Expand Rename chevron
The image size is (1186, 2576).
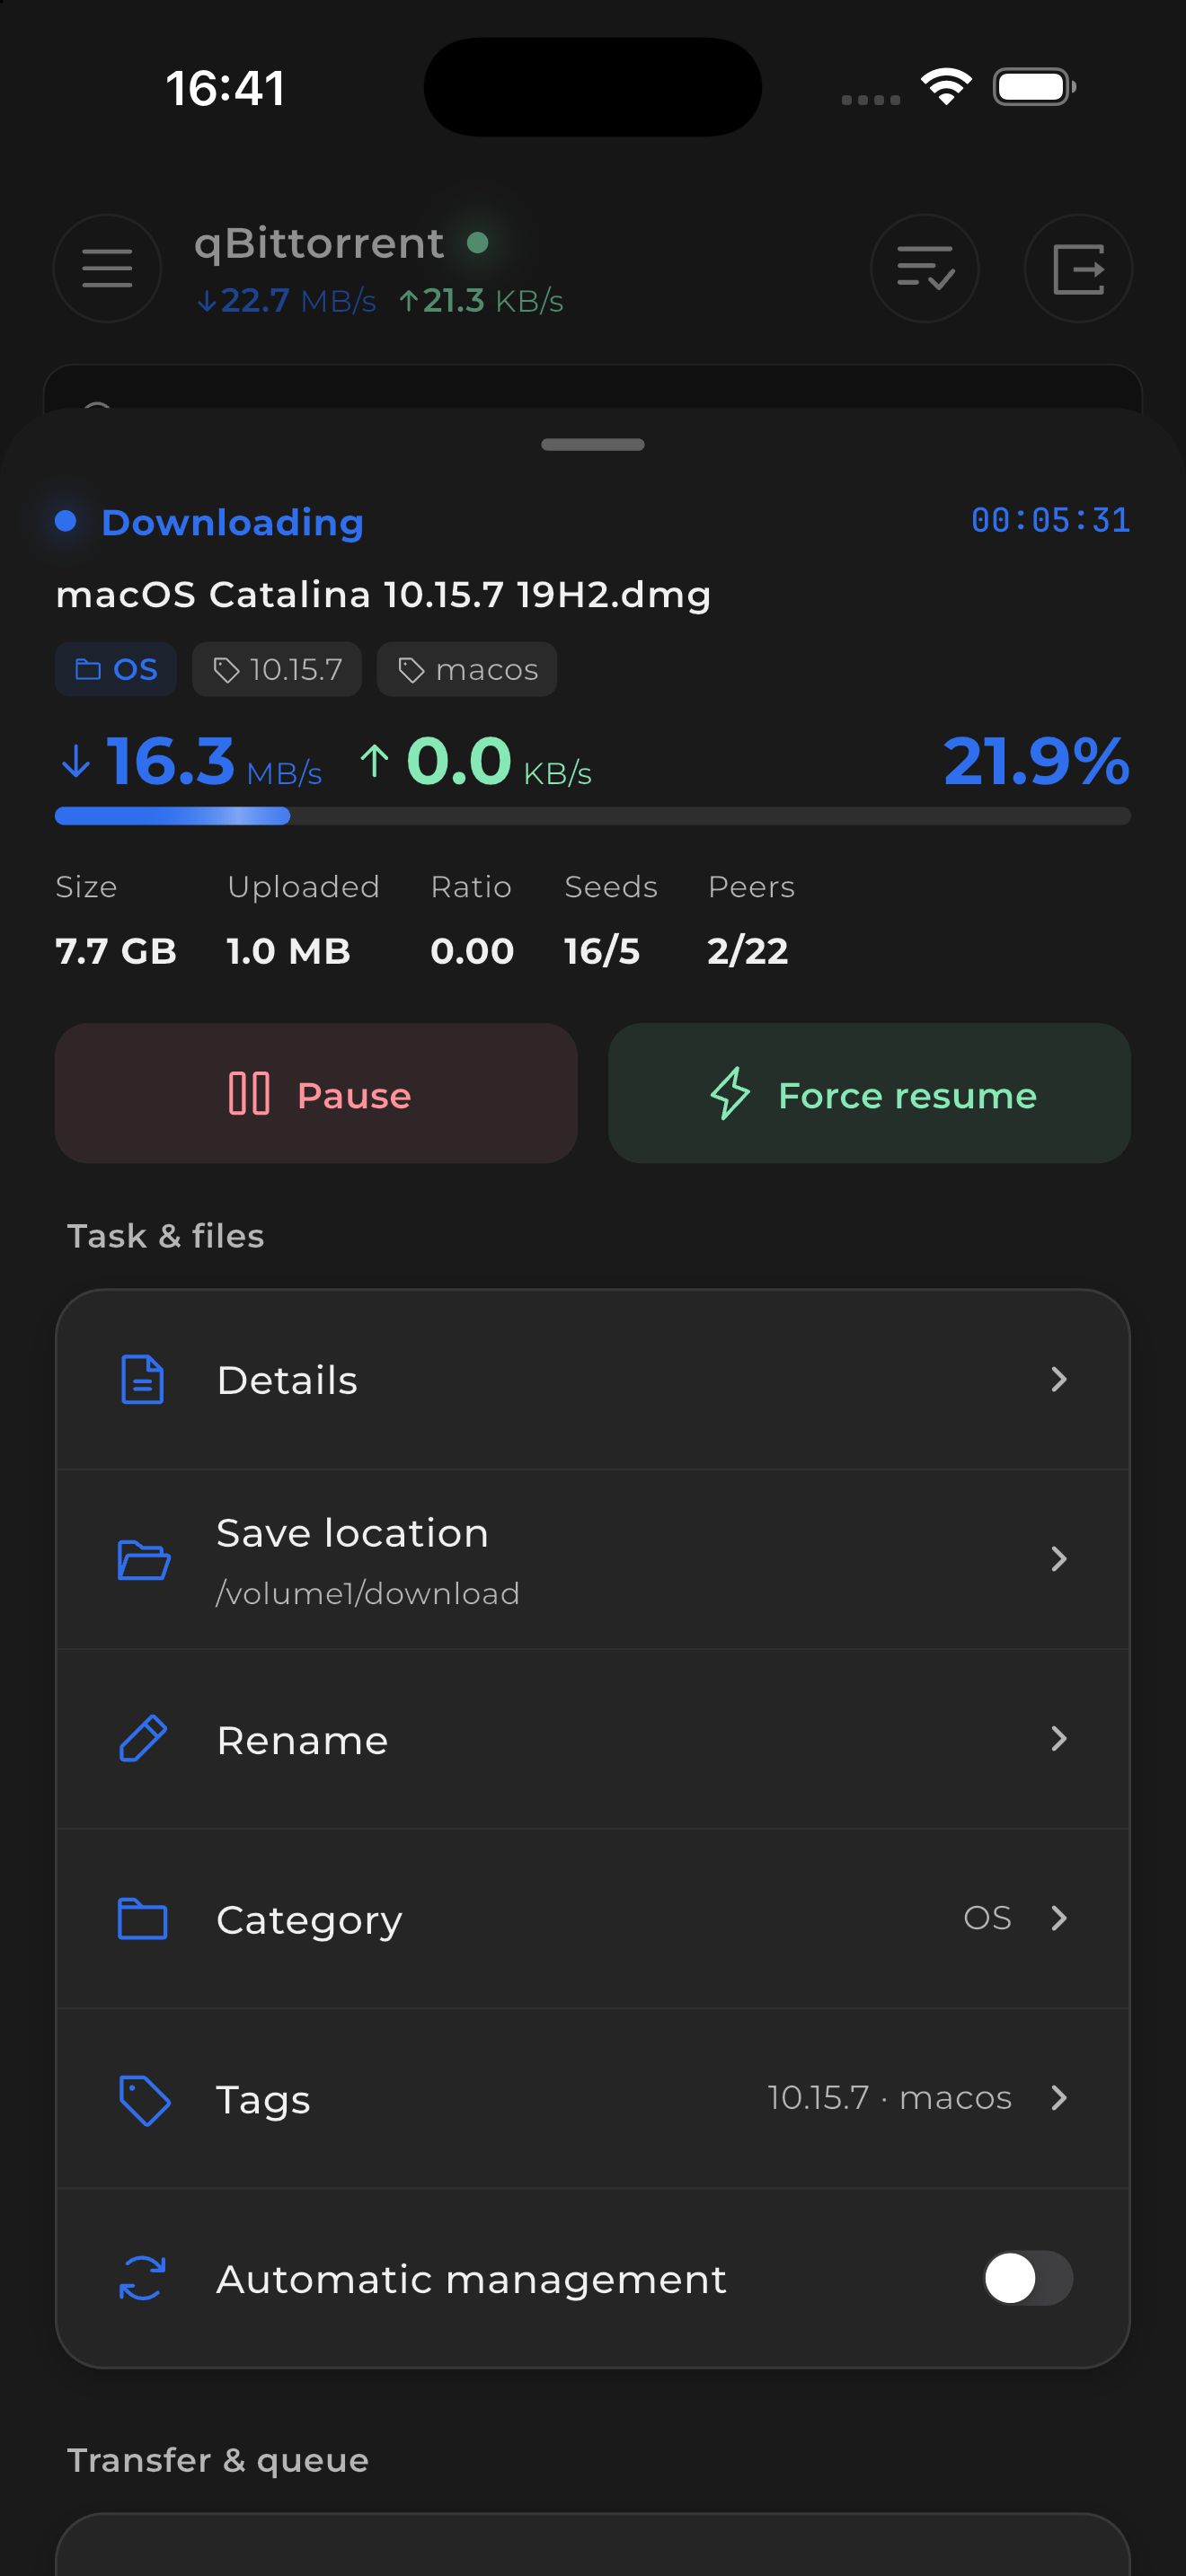pos(1059,1738)
